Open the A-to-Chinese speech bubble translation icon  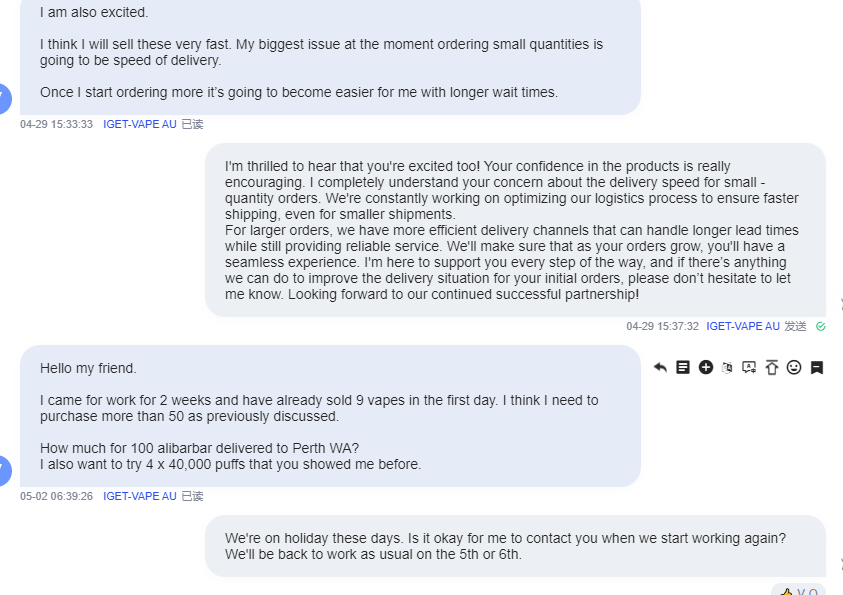[x=749, y=368]
